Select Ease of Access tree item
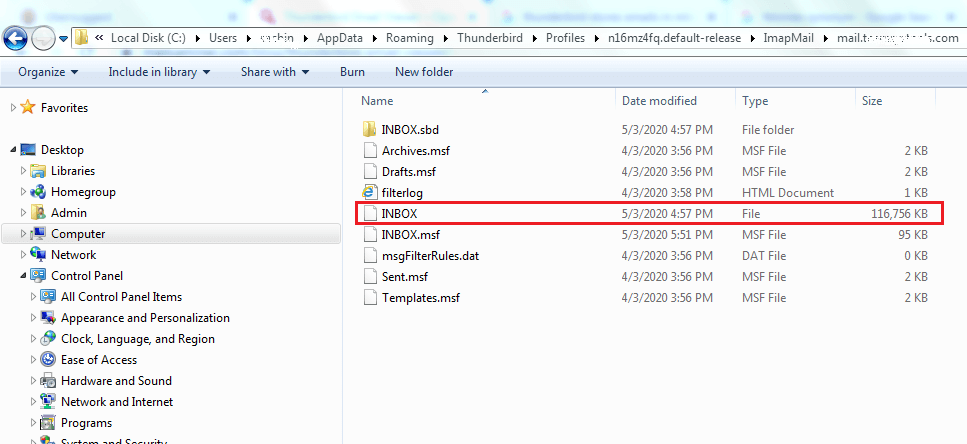The height and width of the screenshot is (444, 967). [99, 360]
